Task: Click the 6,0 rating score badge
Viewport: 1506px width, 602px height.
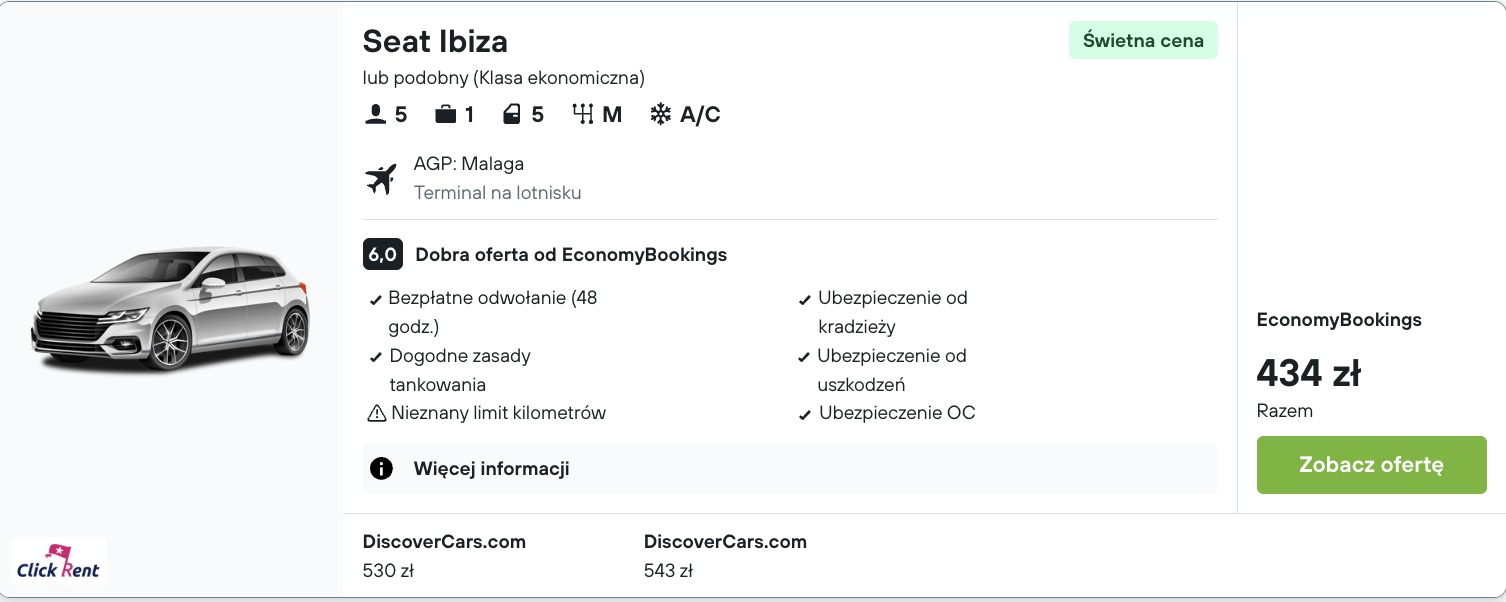Action: 383,255
